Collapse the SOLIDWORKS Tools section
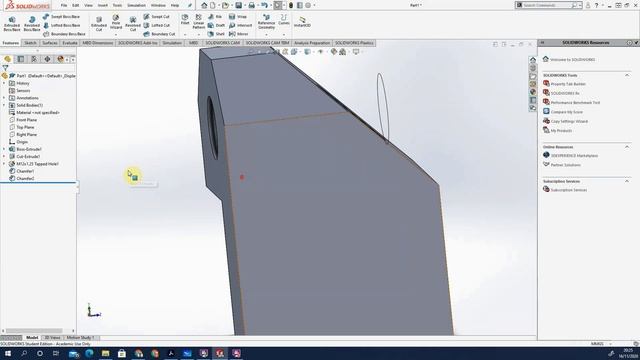 (627, 76)
